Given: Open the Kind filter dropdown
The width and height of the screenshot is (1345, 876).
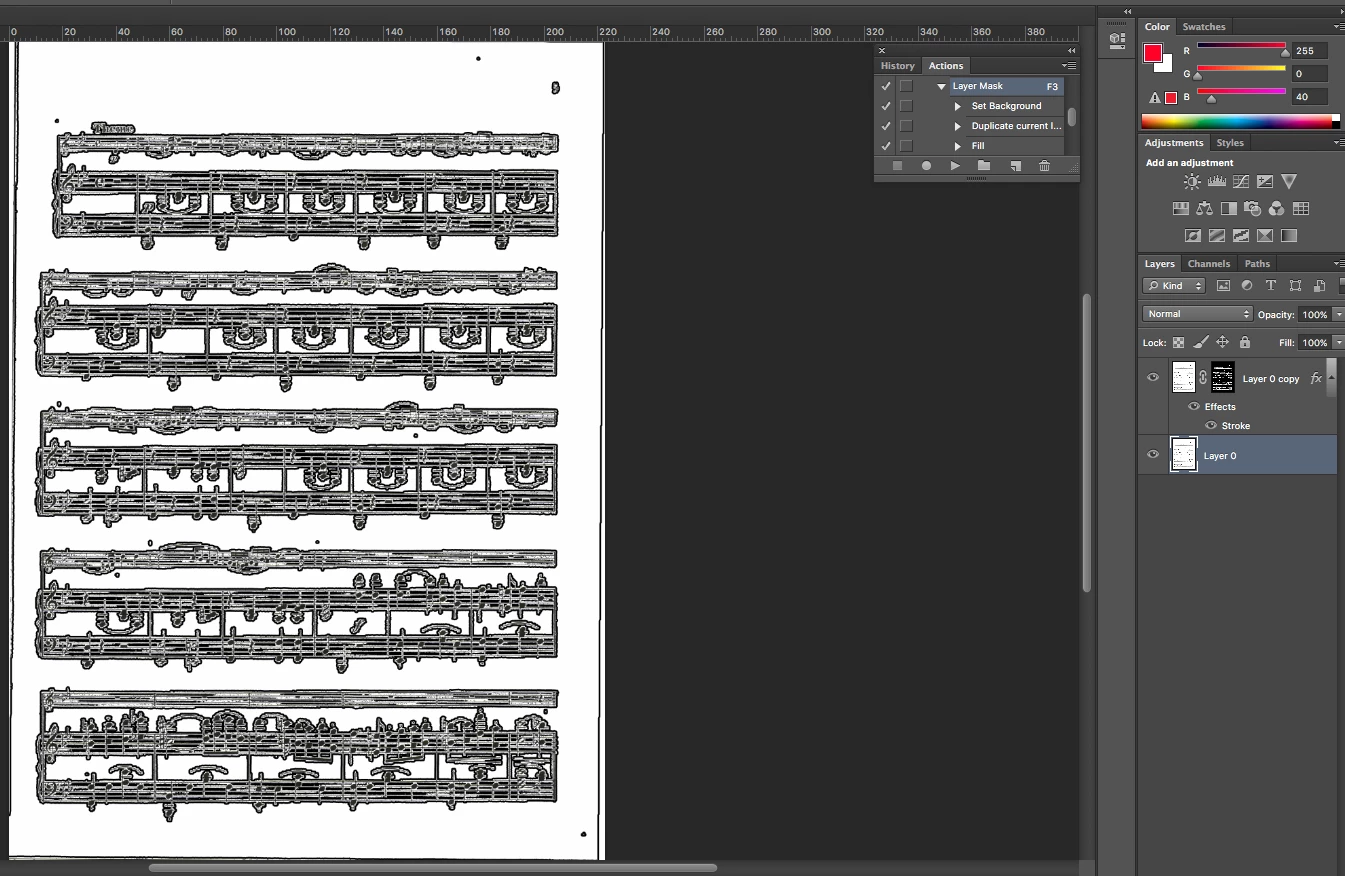Looking at the screenshot, I should [1174, 286].
